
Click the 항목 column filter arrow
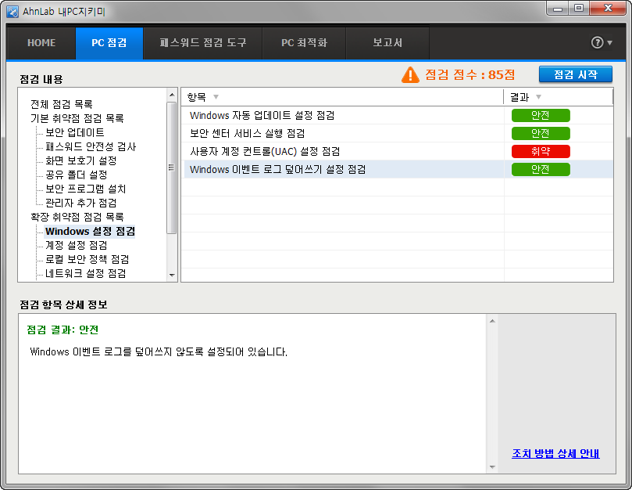[x=216, y=97]
